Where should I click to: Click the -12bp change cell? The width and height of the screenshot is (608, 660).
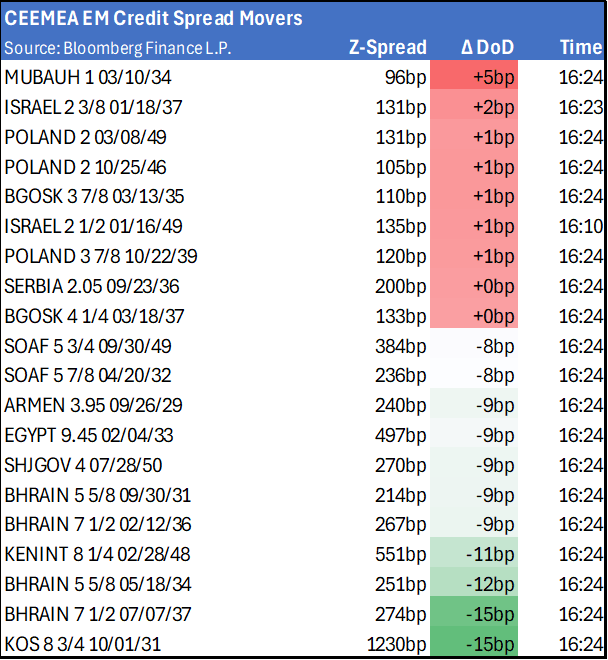[474, 584]
